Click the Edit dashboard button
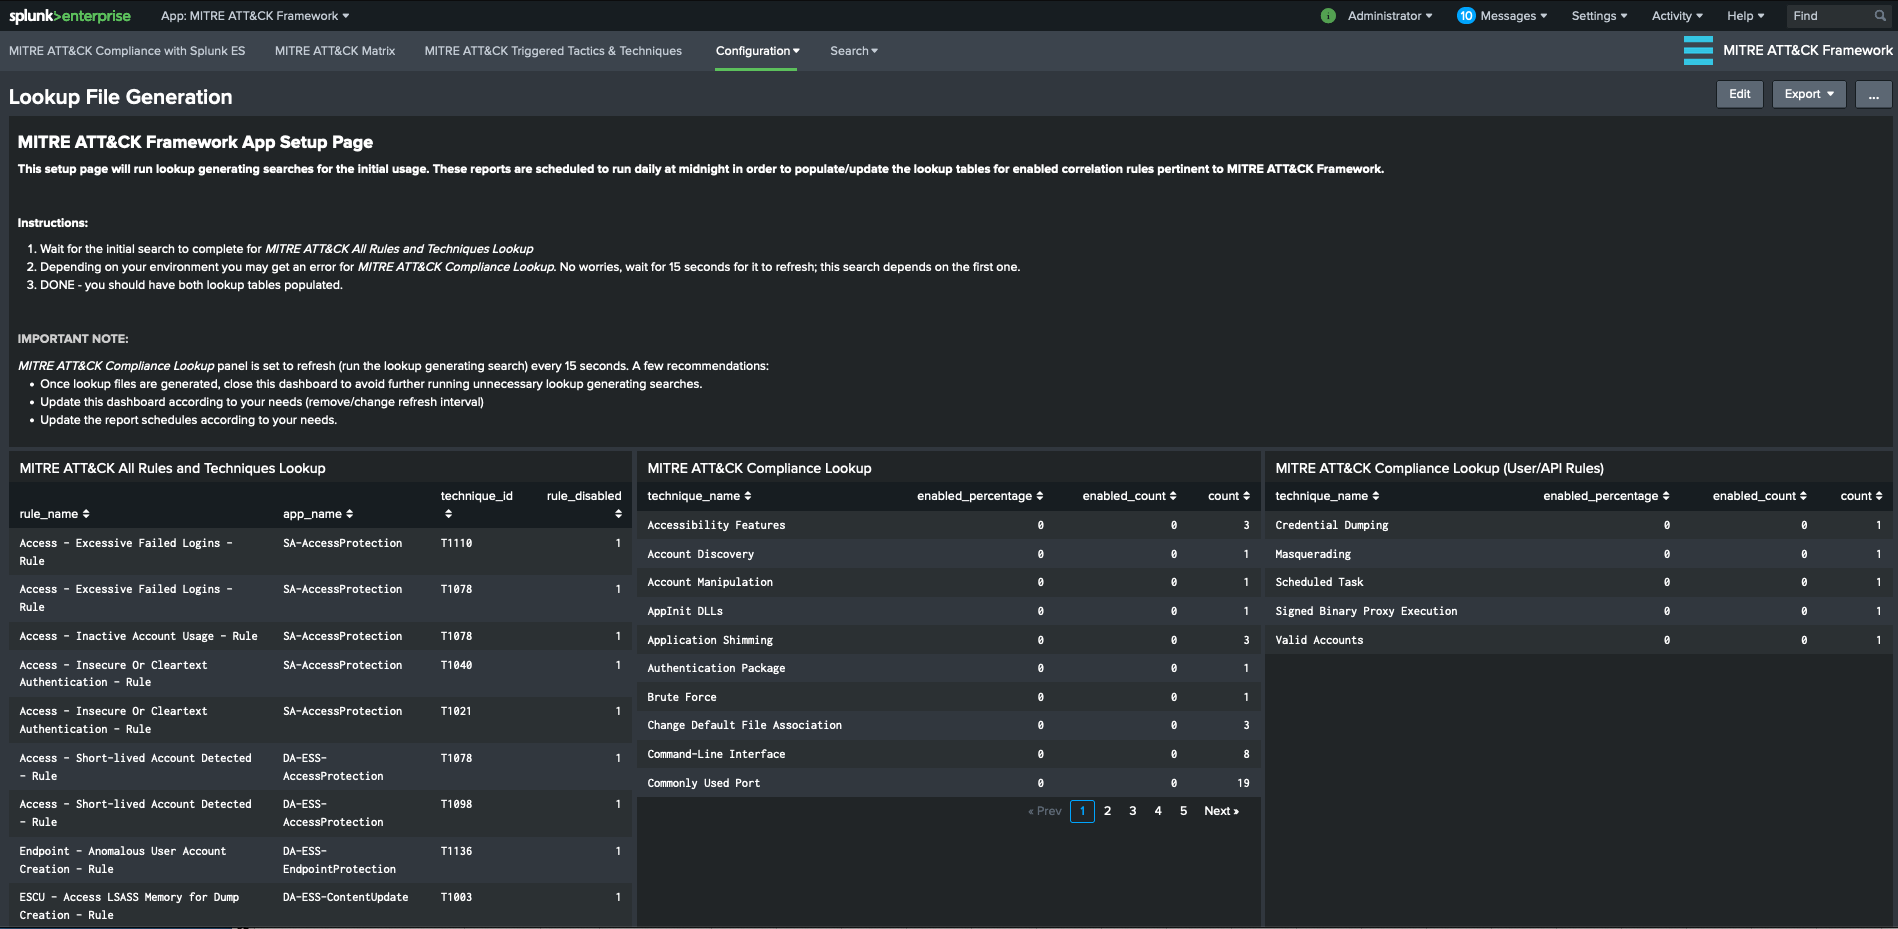The image size is (1898, 929). pyautogui.click(x=1740, y=94)
